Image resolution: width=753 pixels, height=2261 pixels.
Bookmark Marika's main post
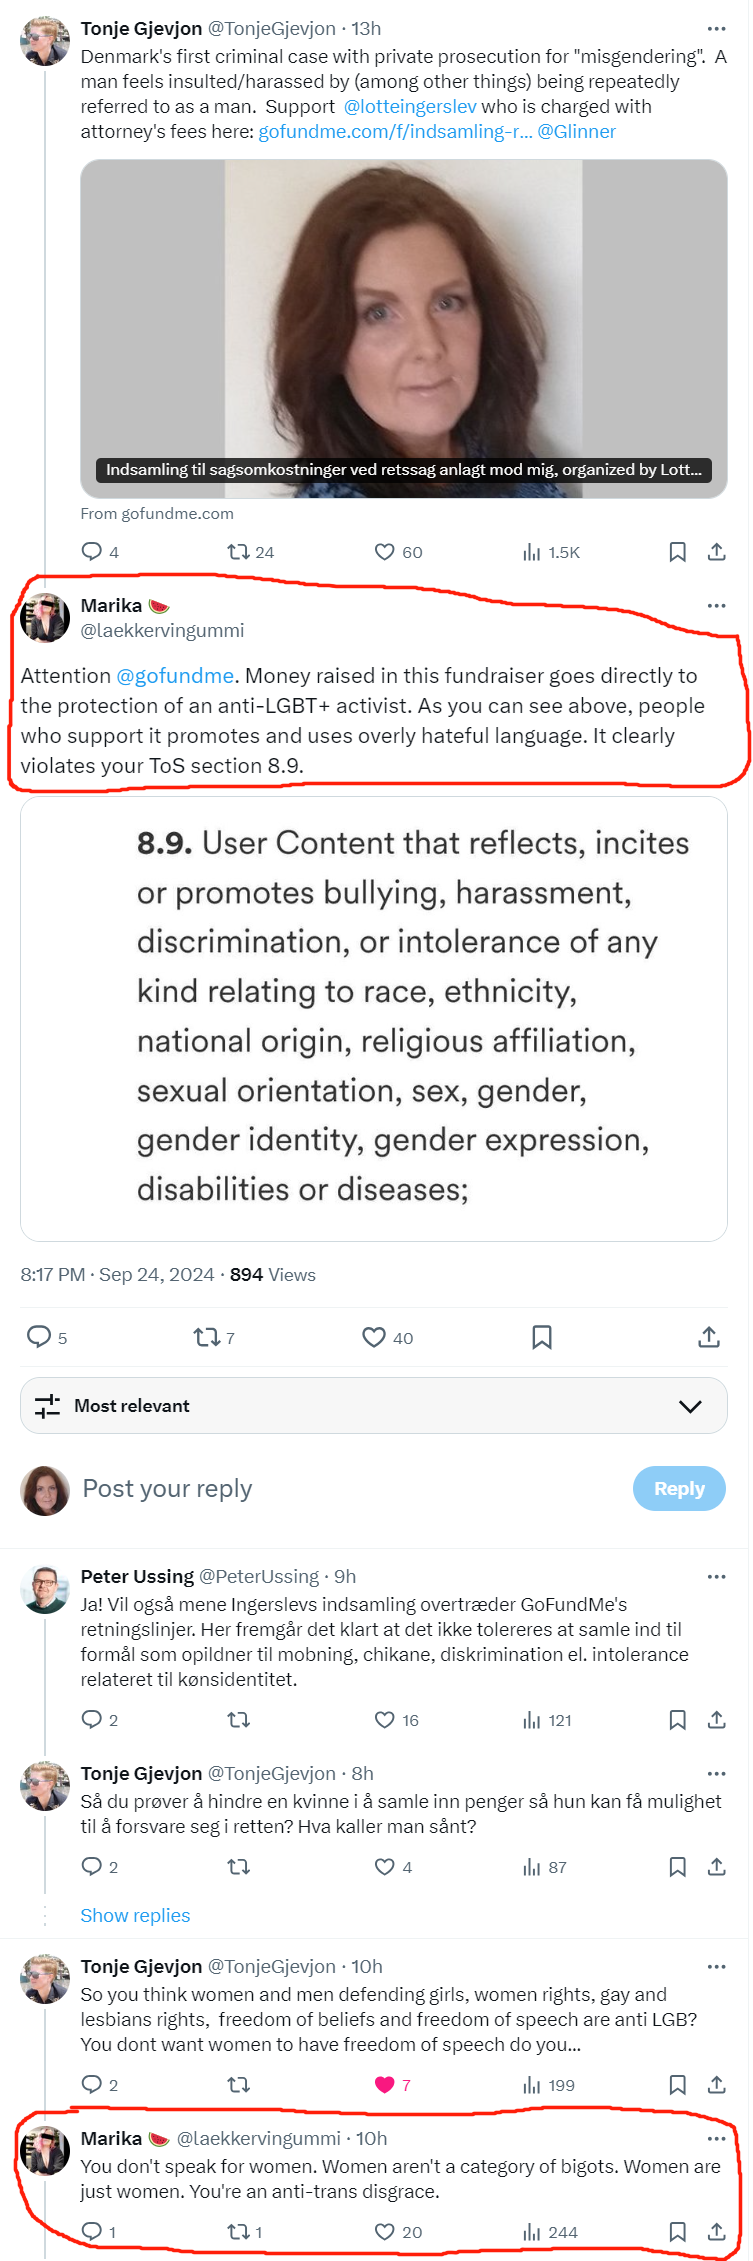click(x=542, y=1337)
